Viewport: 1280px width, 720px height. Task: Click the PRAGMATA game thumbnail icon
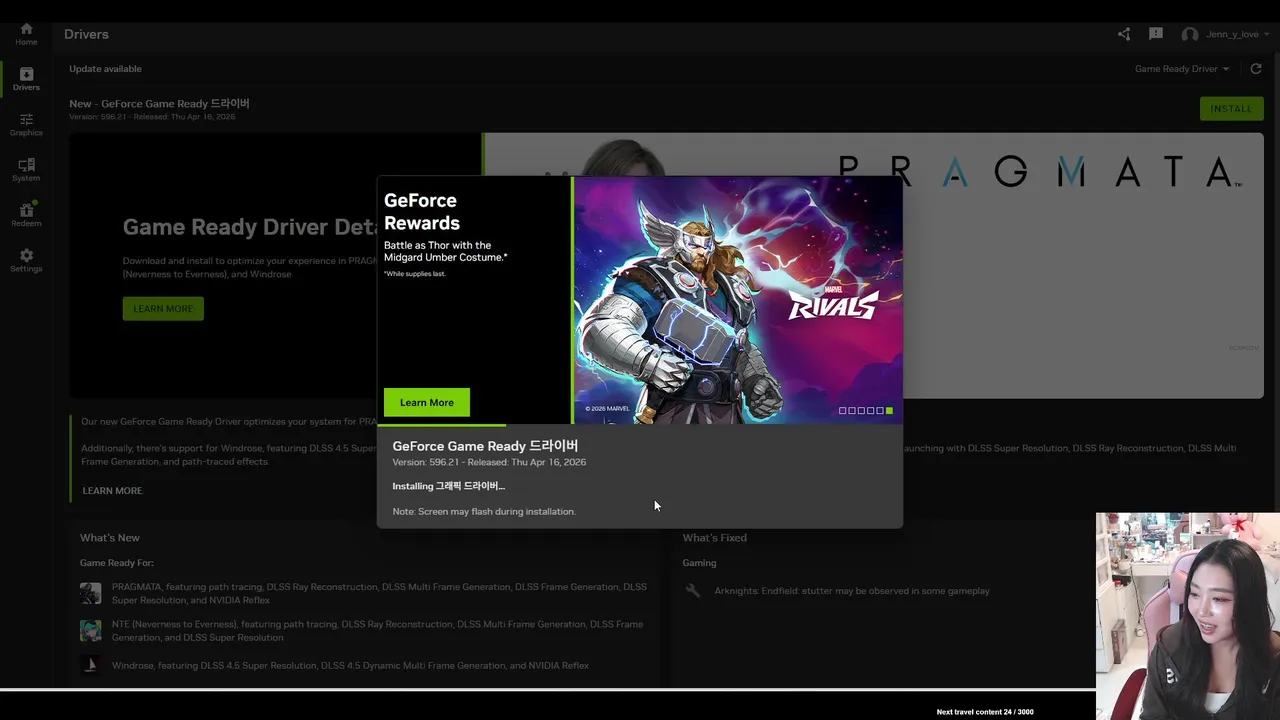click(91, 594)
